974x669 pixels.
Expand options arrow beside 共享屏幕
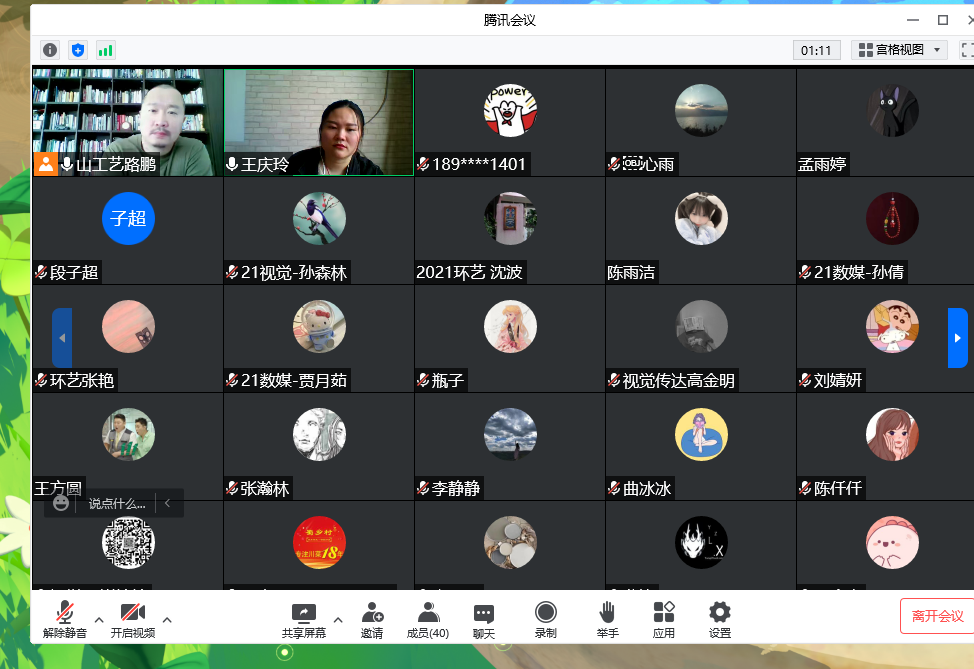pyautogui.click(x=338, y=620)
